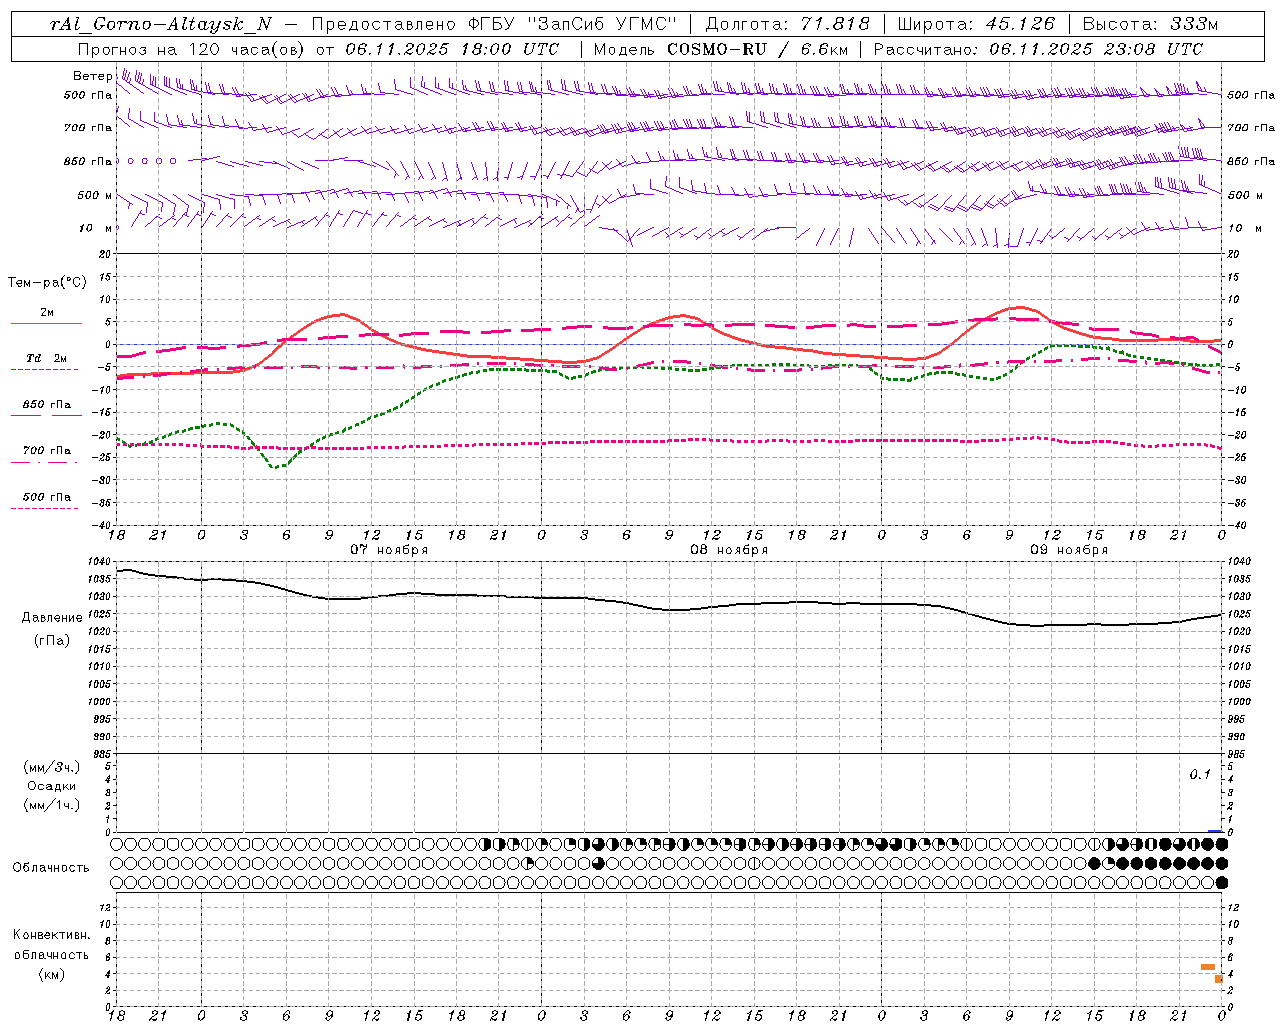Click the Ветер label of the wind panel
The image size is (1280, 1024).
92,76
